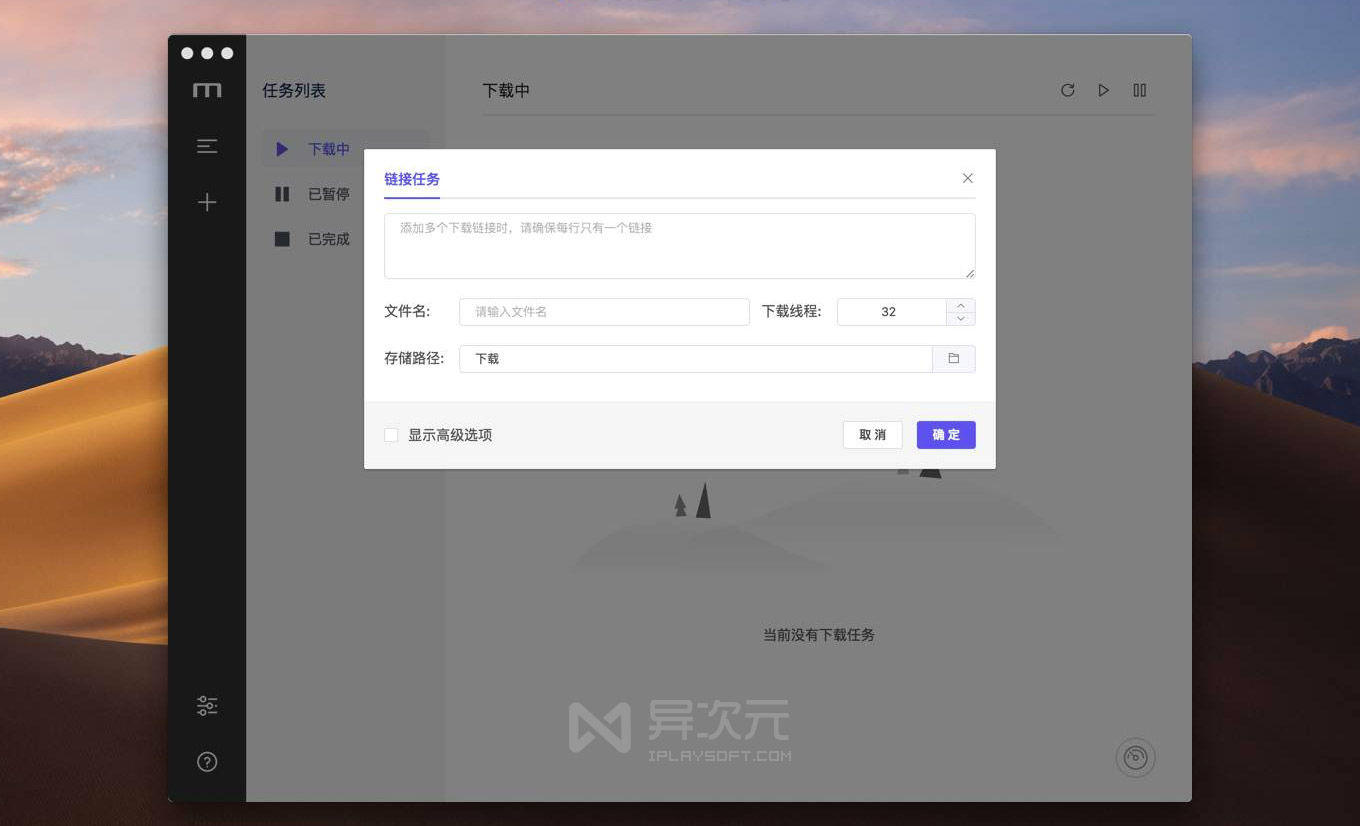Confirm the task by clicking 确定
This screenshot has width=1360, height=826.
click(945, 435)
